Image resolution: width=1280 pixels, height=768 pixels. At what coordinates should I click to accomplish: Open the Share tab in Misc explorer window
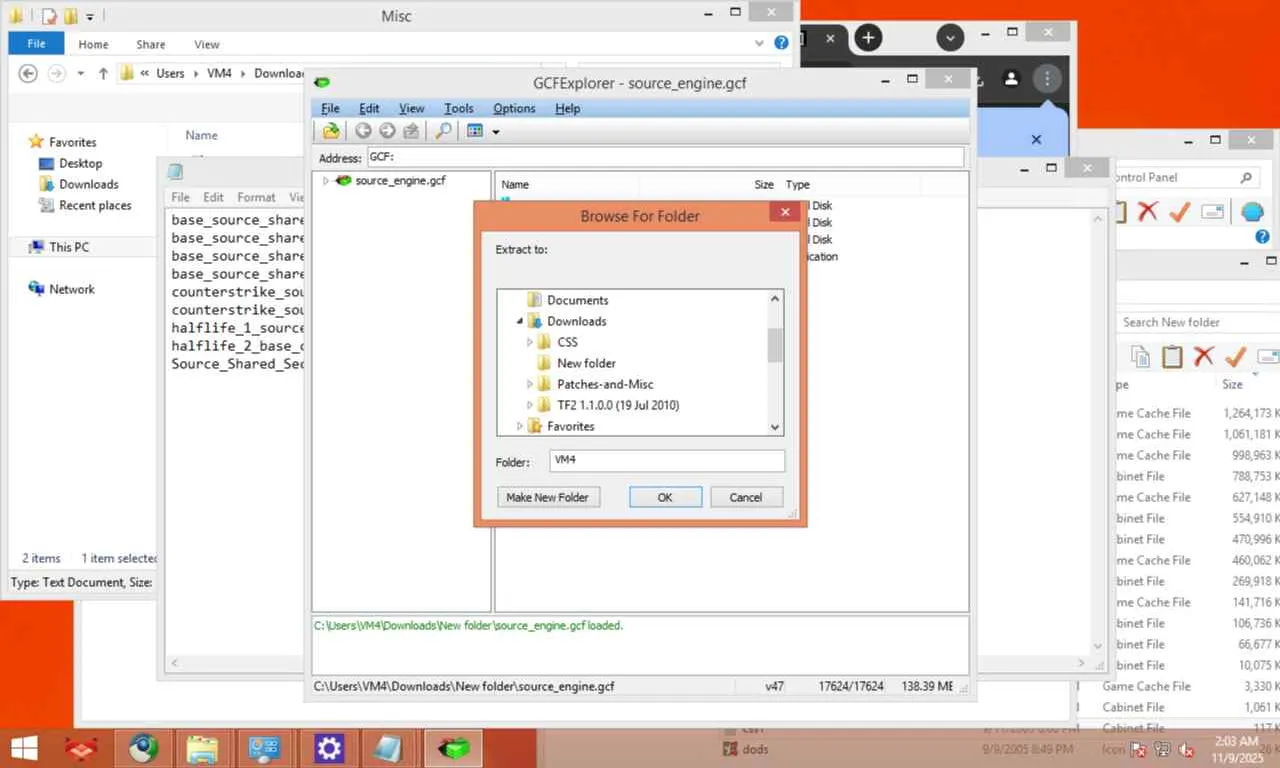pyautogui.click(x=151, y=44)
